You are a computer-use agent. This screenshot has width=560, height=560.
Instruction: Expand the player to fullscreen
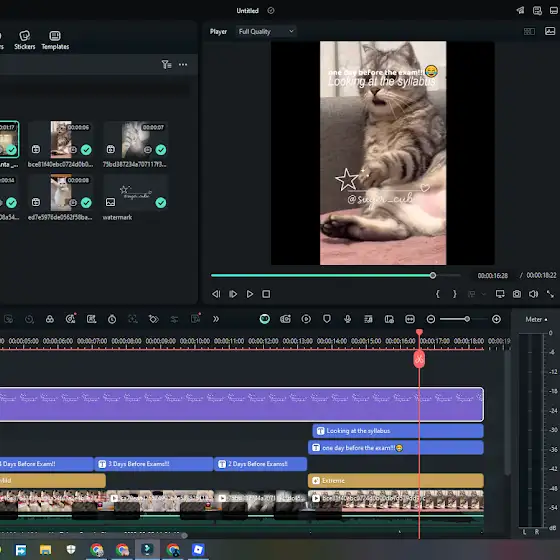pyautogui.click(x=550, y=294)
